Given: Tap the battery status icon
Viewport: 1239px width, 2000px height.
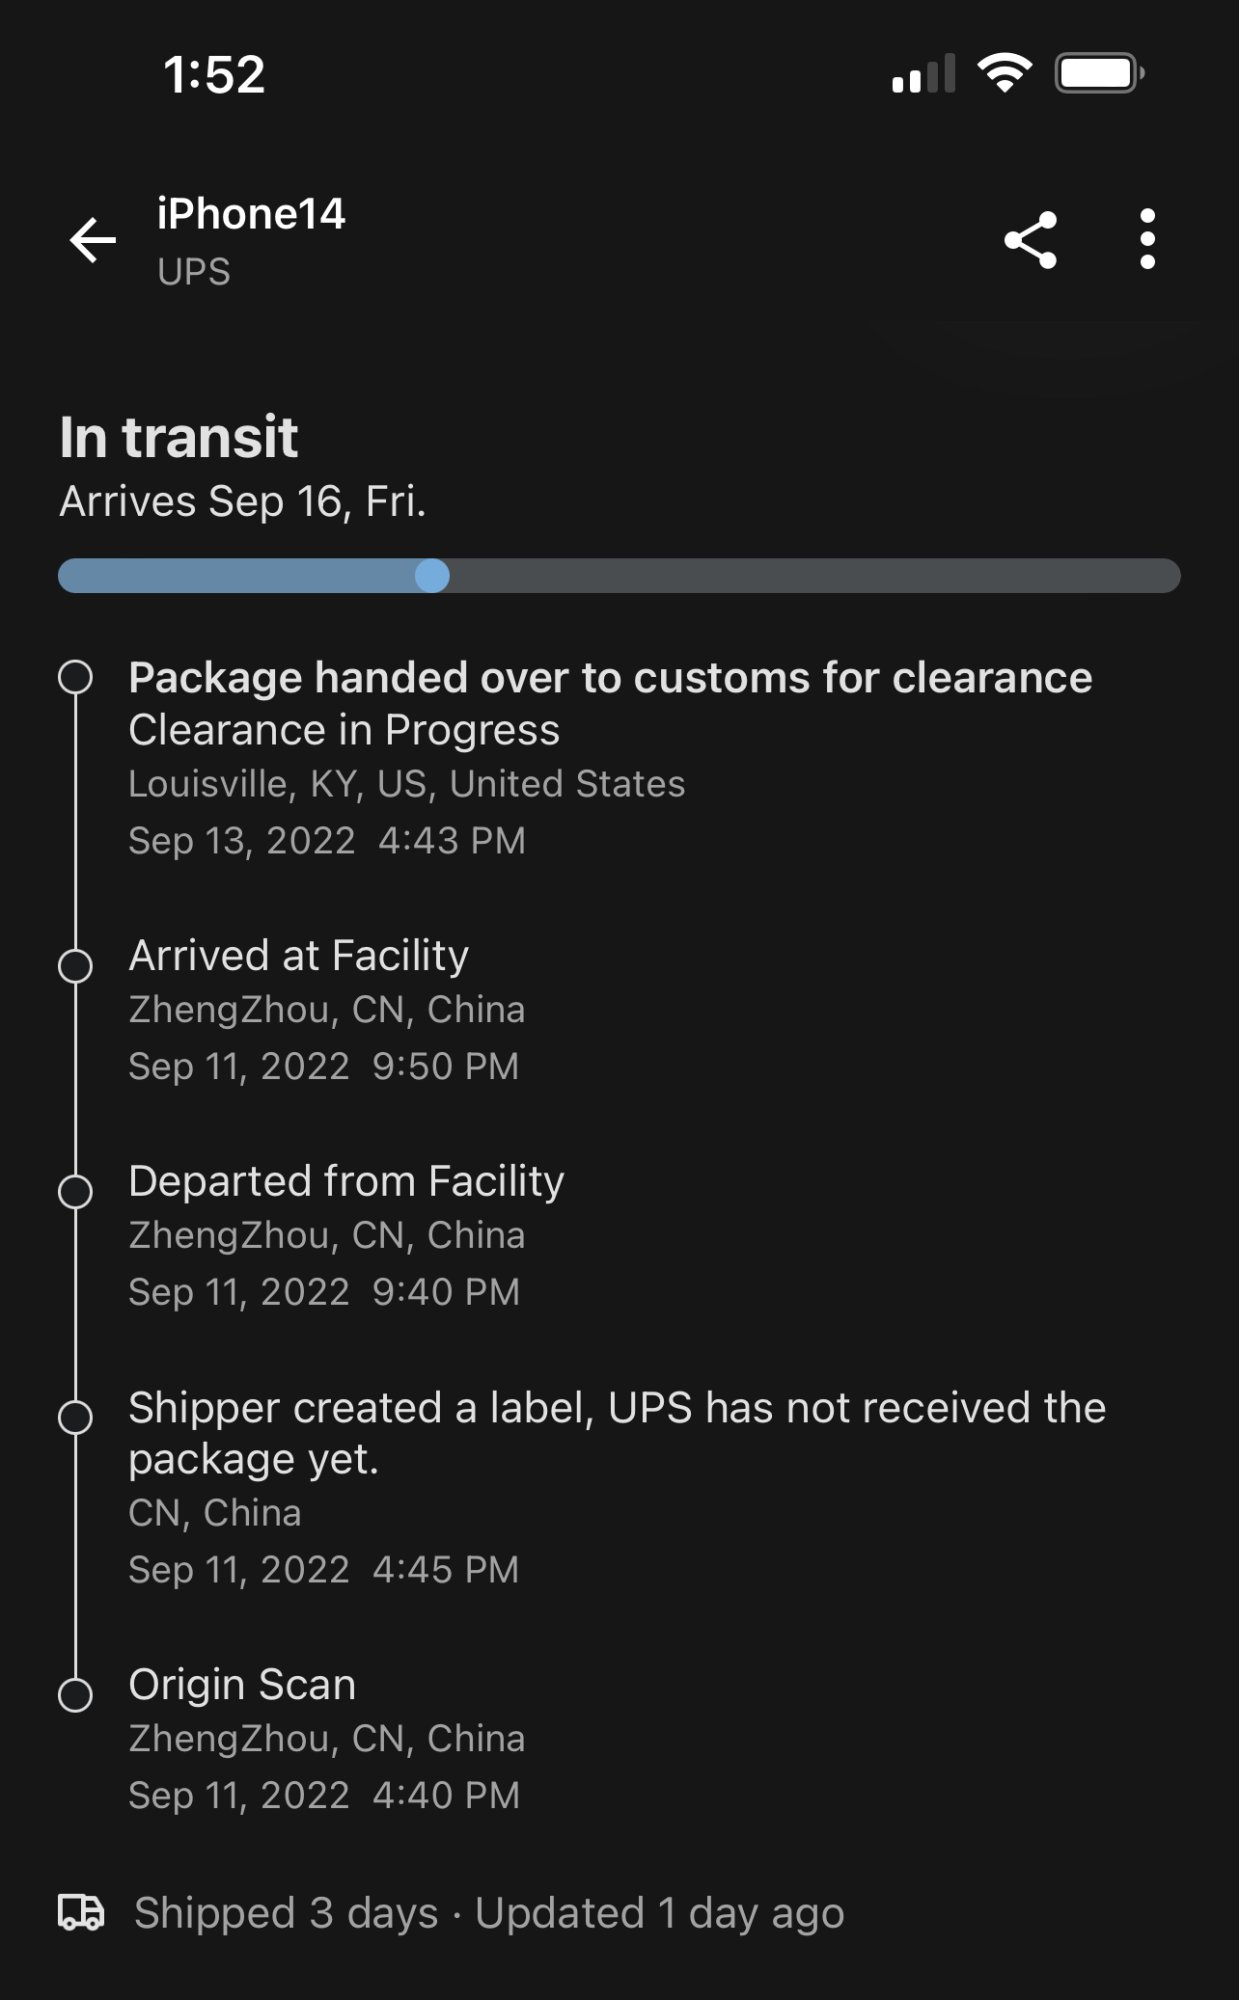Looking at the screenshot, I should pos(1099,73).
